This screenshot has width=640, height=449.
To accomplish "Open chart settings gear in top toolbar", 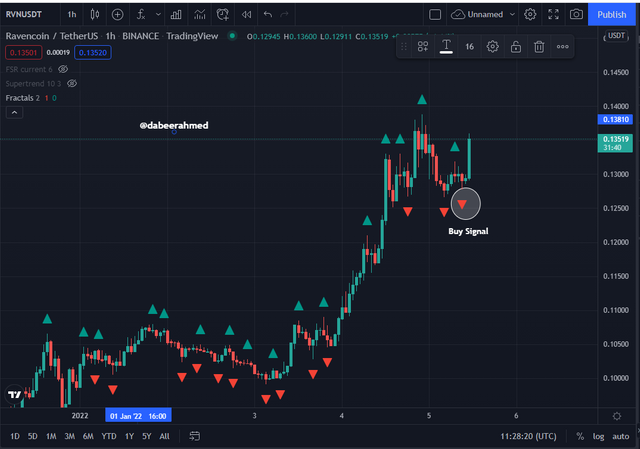I will coord(530,15).
